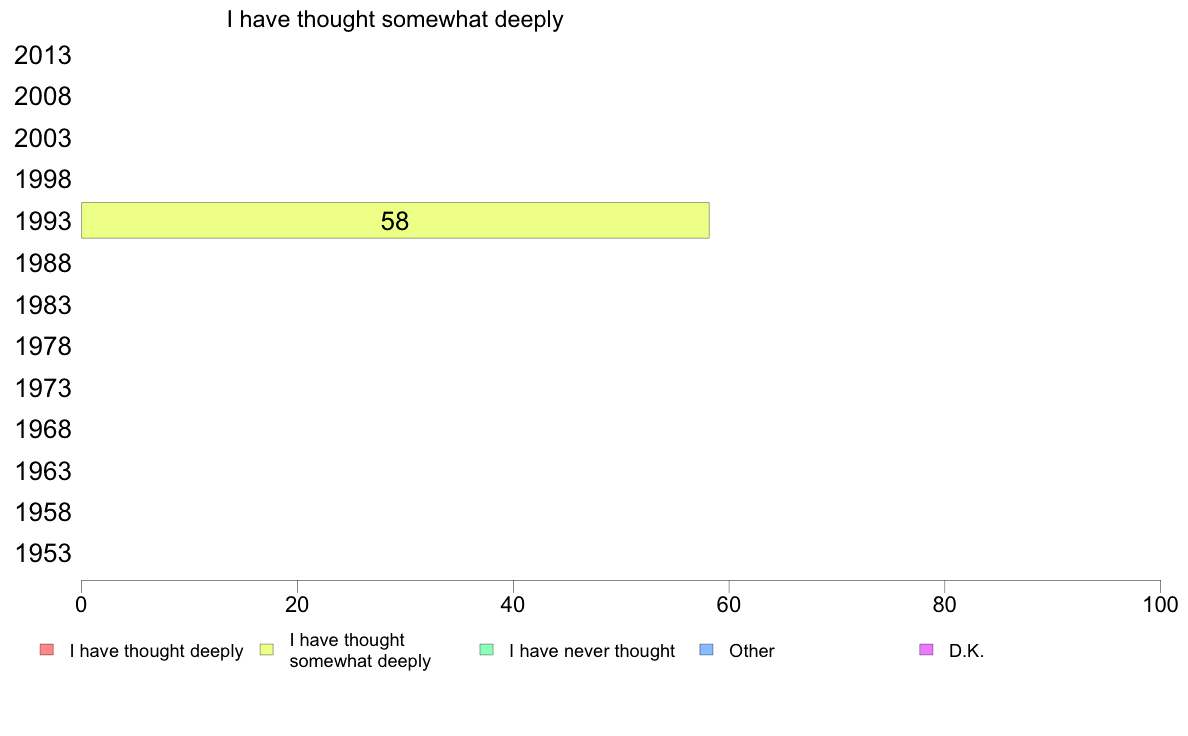Click the 'Other' legend label
Image resolution: width=1188 pixels, height=736 pixels.
(752, 651)
